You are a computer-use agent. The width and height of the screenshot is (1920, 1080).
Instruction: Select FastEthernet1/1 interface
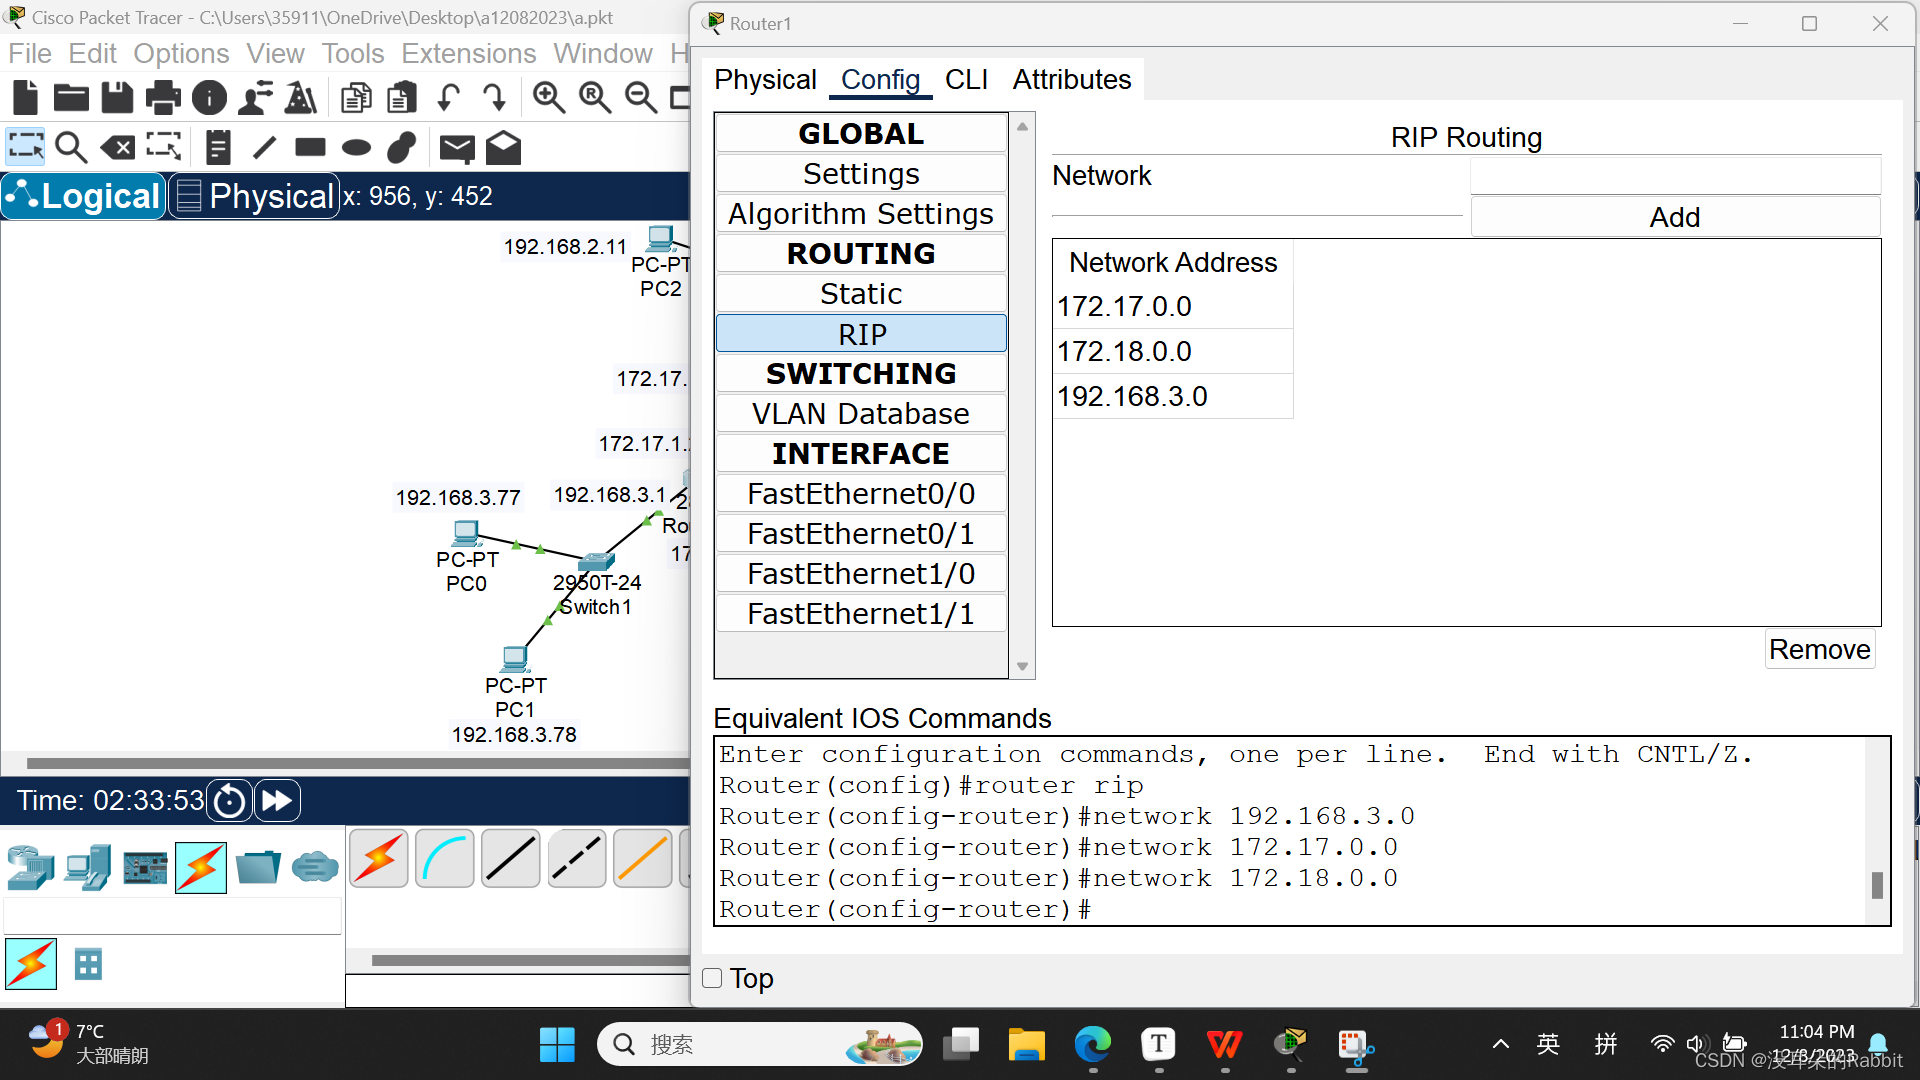coord(861,613)
